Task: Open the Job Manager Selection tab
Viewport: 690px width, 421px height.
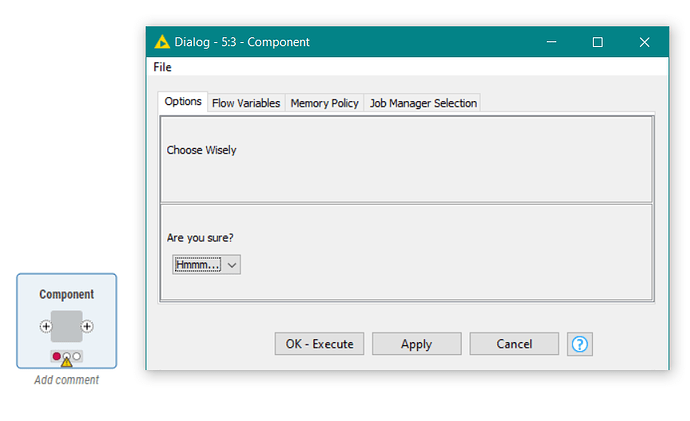Action: [x=423, y=103]
